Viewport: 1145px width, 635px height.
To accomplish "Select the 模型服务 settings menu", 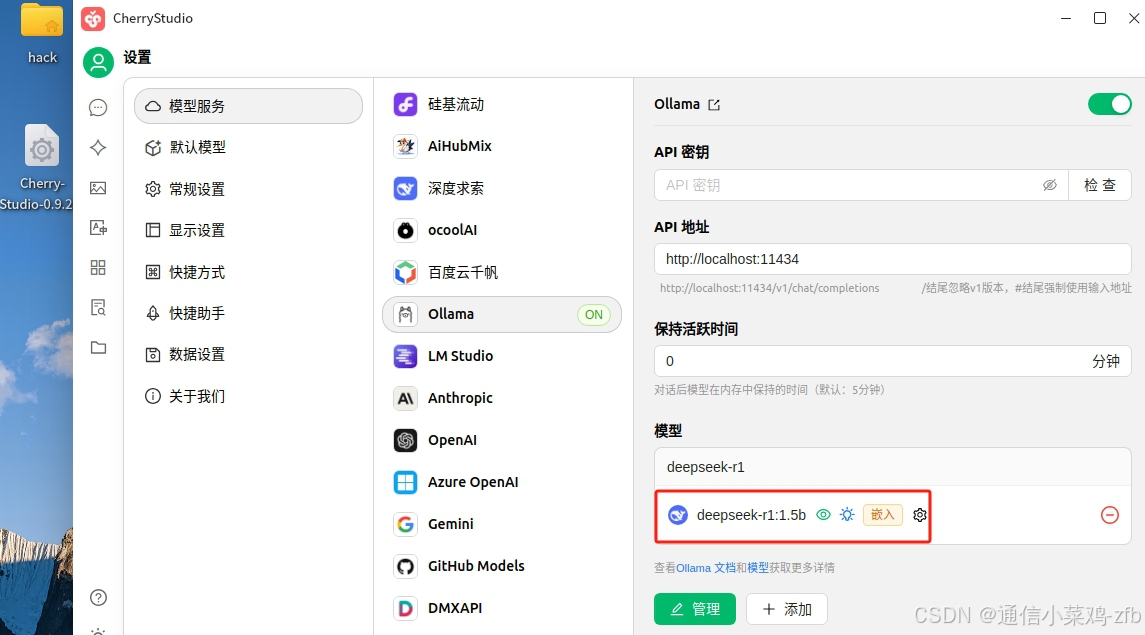I will point(248,107).
